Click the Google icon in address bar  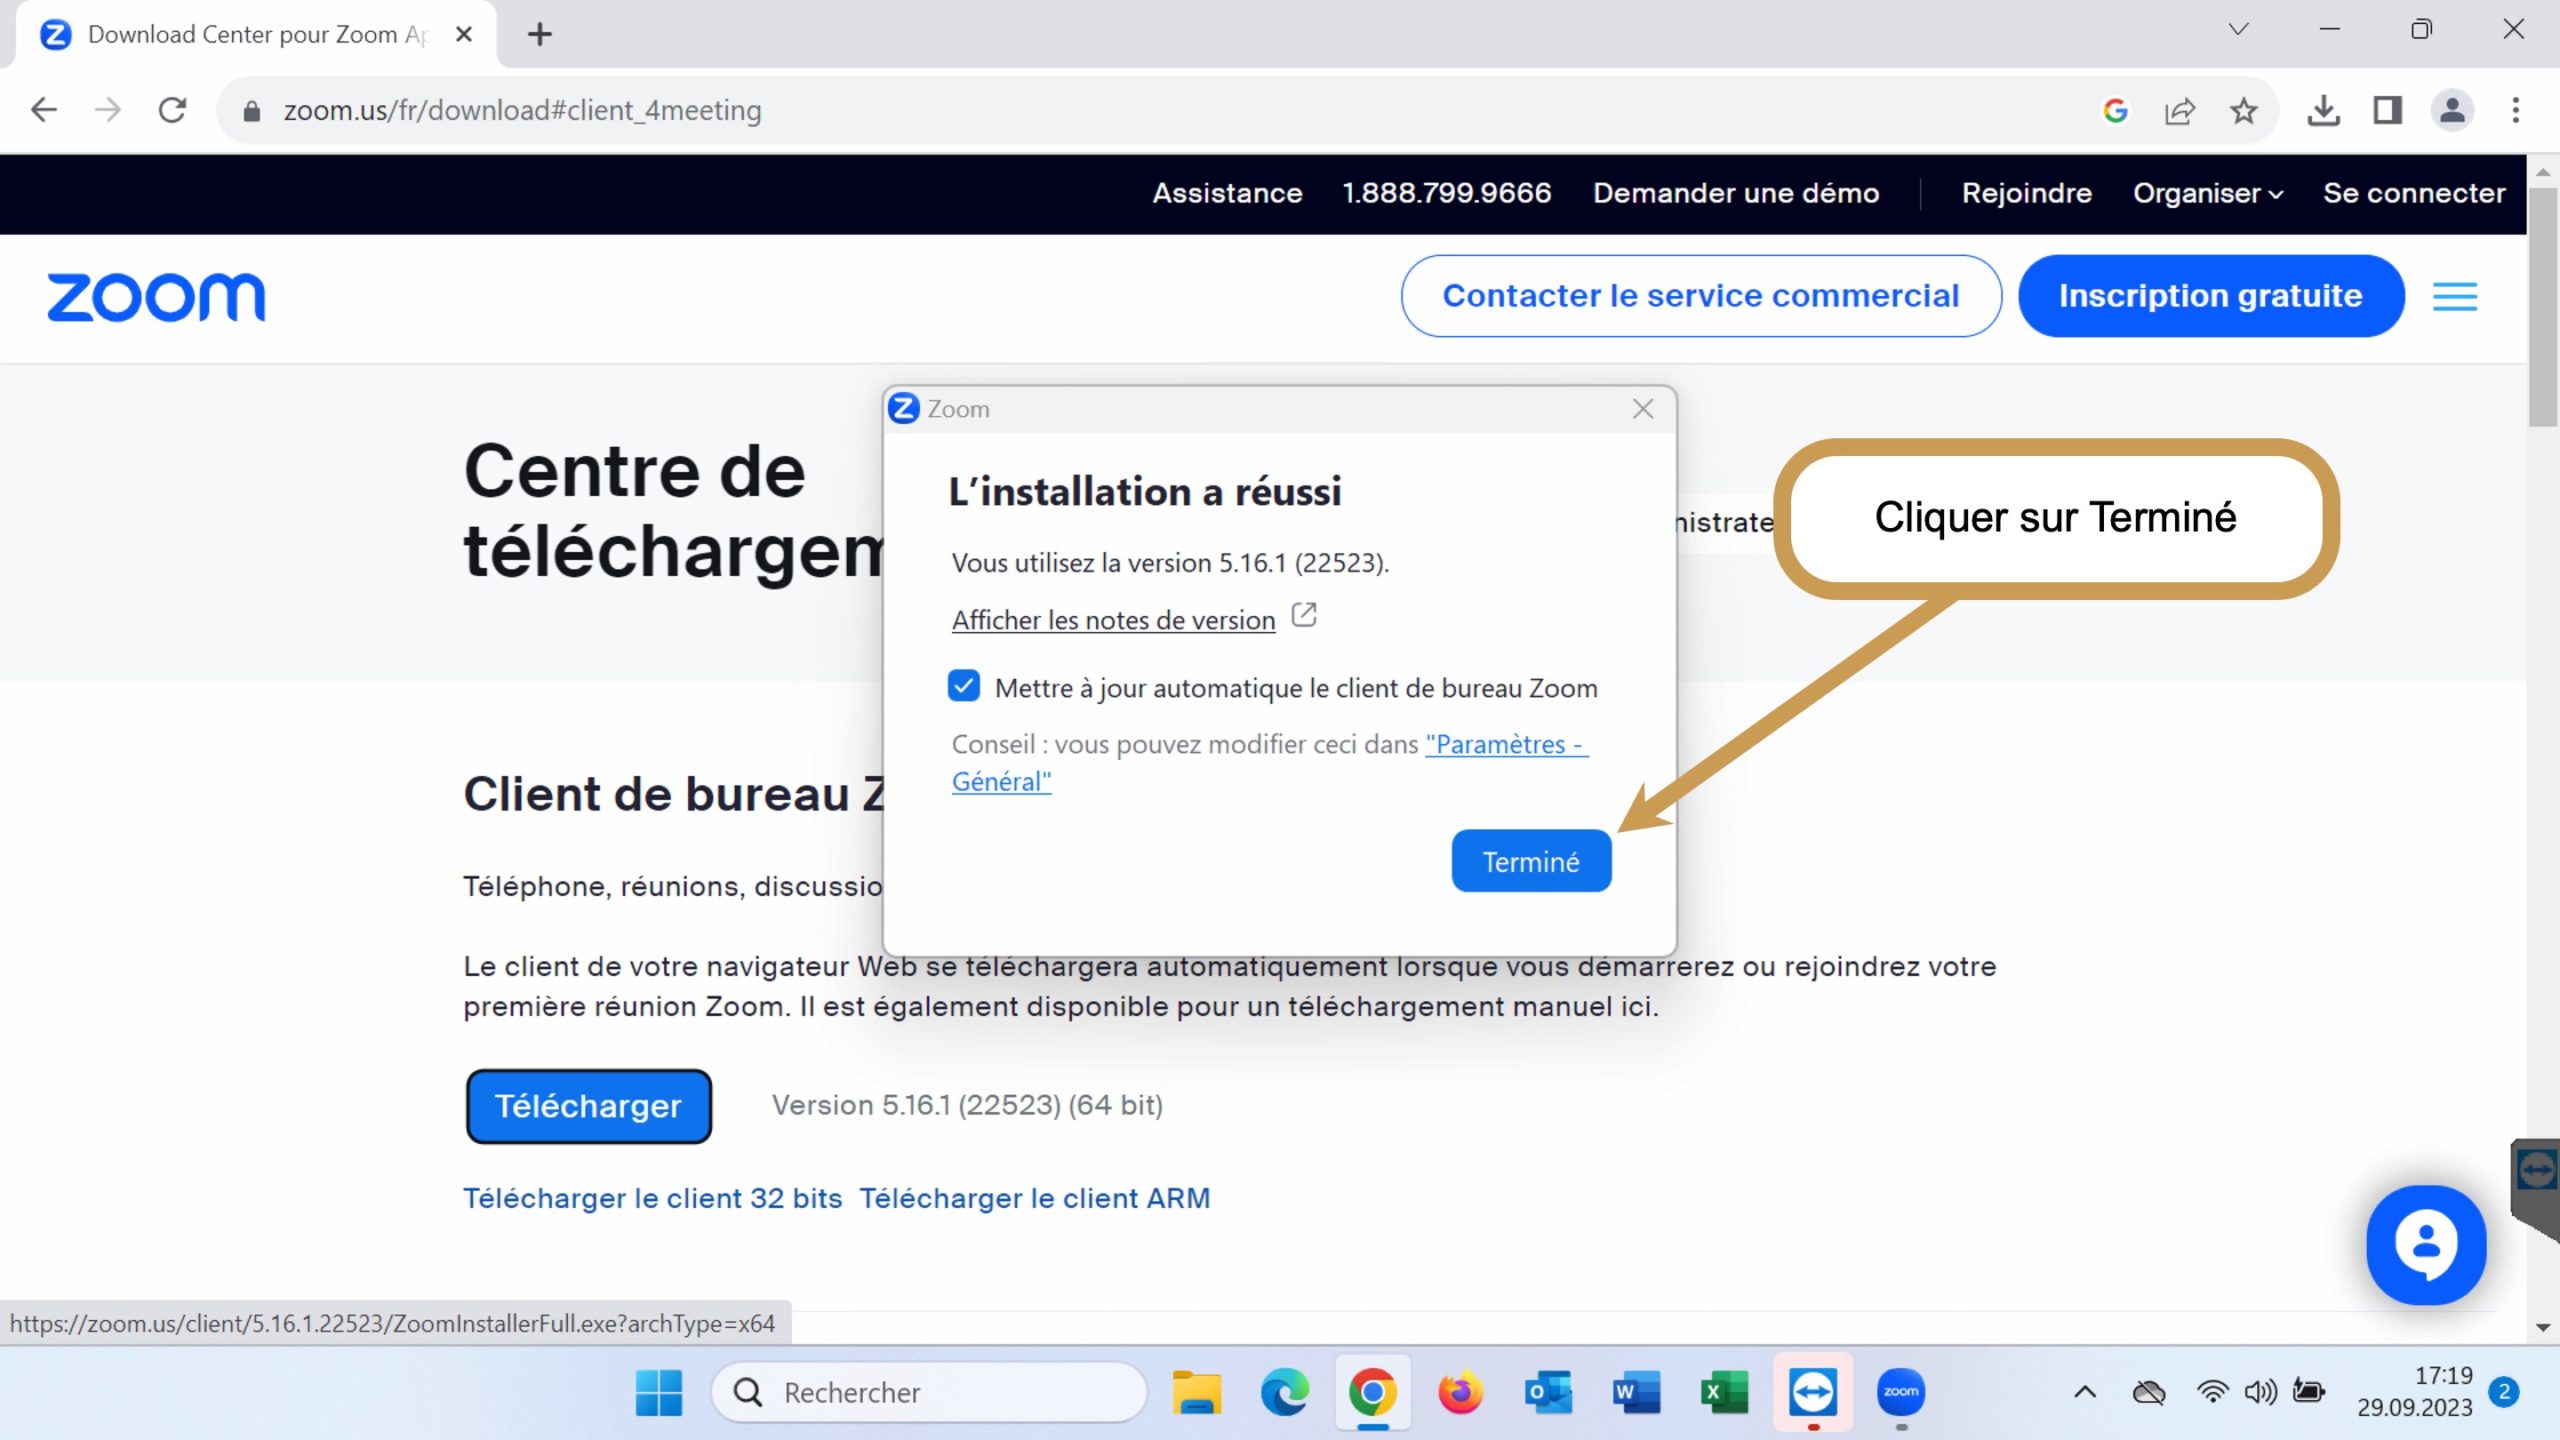click(2115, 110)
